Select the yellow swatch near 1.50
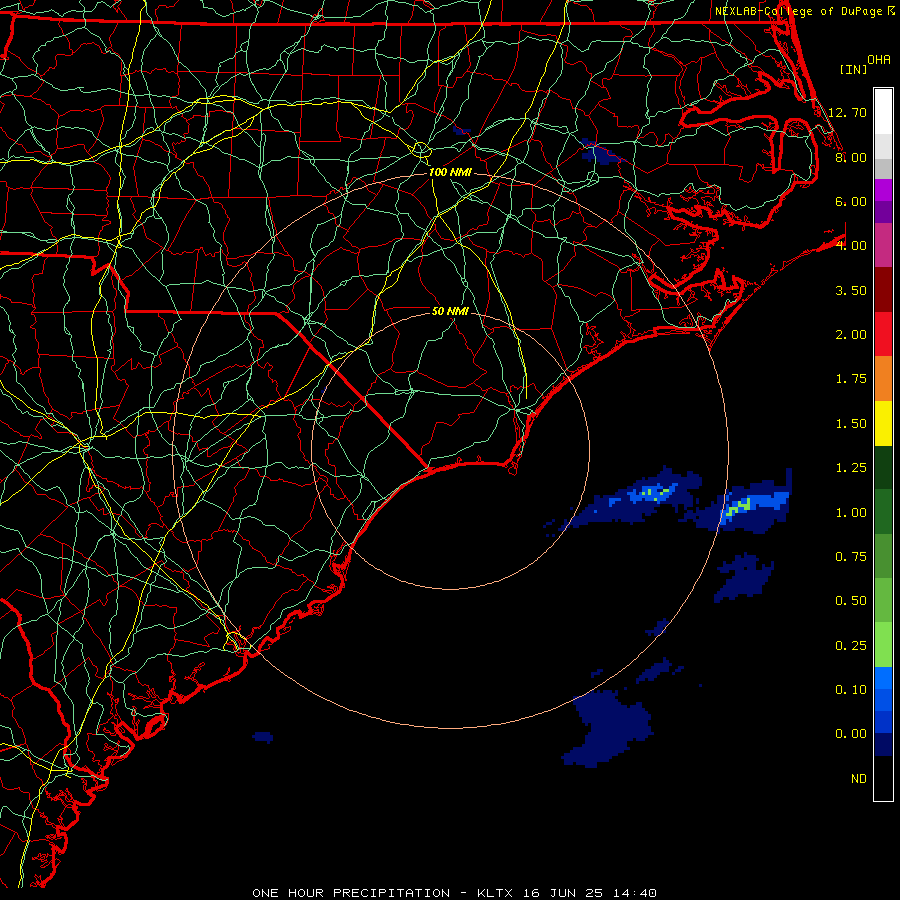This screenshot has height=900, width=900. [x=883, y=423]
